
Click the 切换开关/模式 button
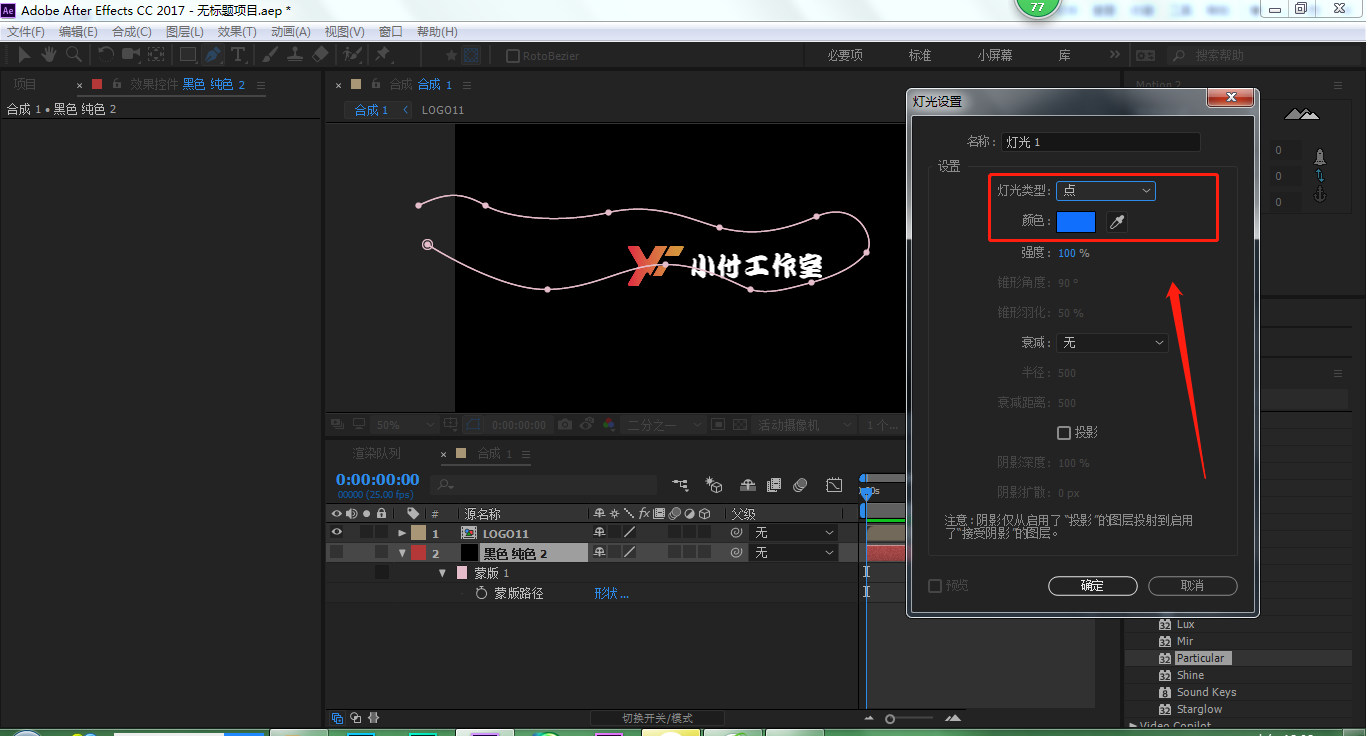tap(657, 718)
